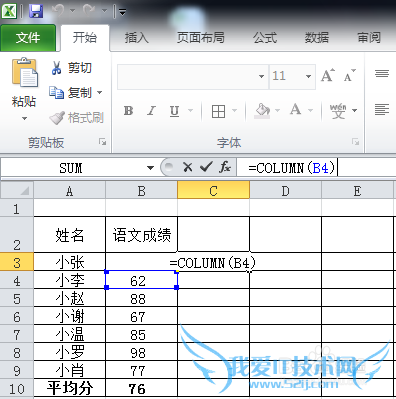
Task: Click the Select All corner triangle
Action: coord(17,190)
